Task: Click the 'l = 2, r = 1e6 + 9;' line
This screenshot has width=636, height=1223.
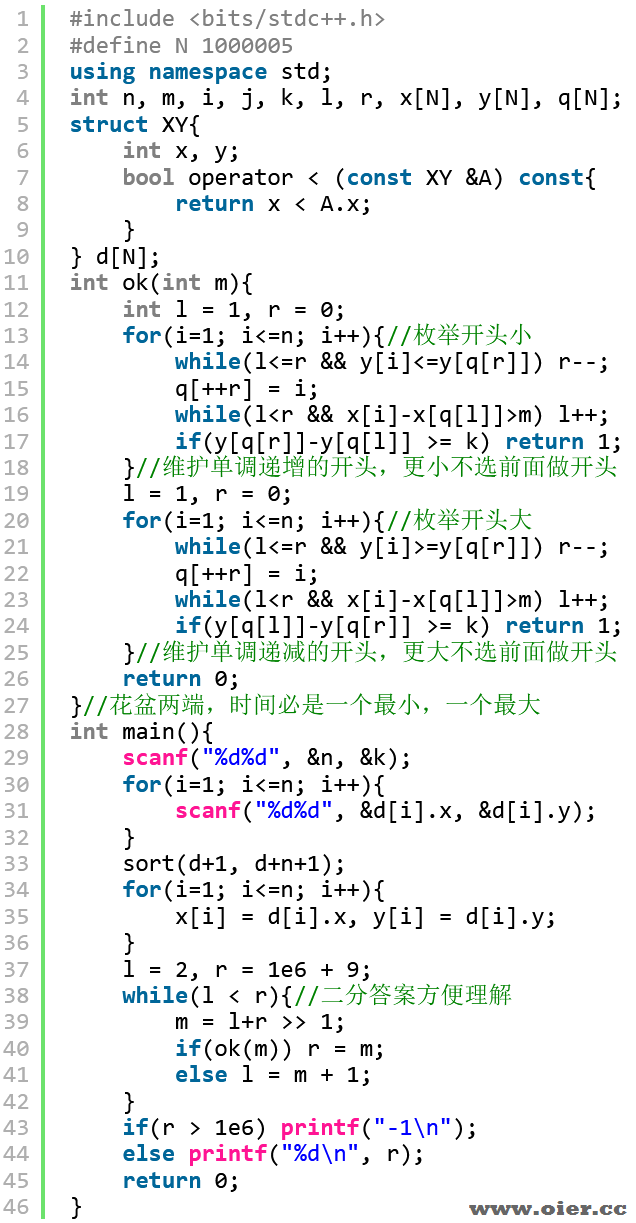Action: 247,969
